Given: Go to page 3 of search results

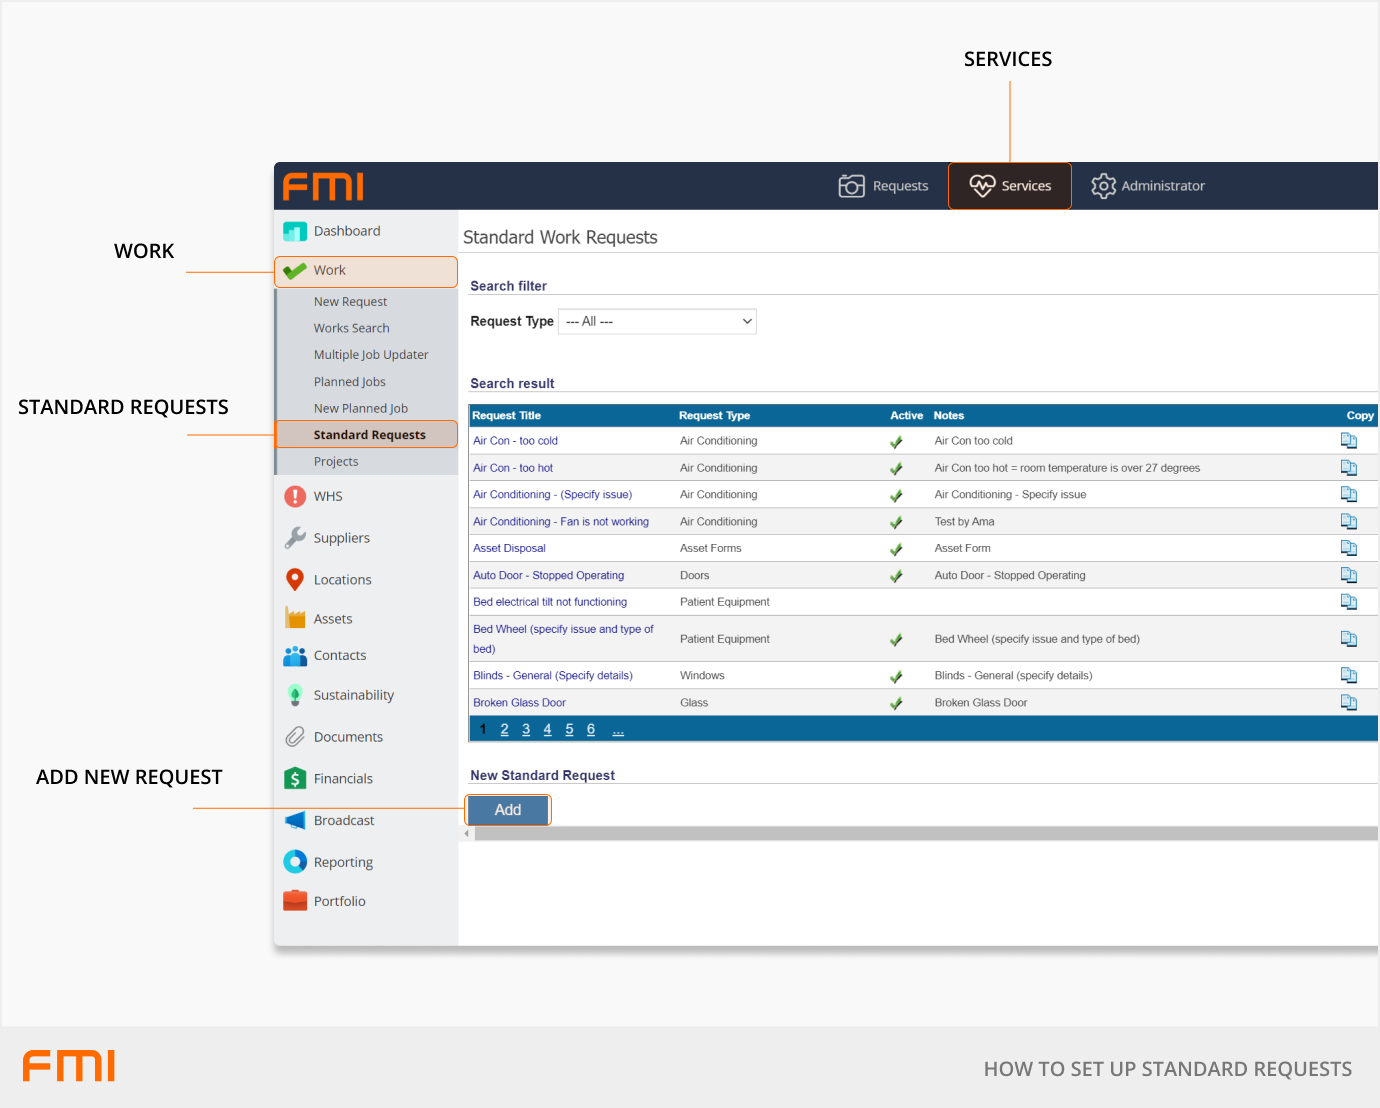Looking at the screenshot, I should click(526, 730).
